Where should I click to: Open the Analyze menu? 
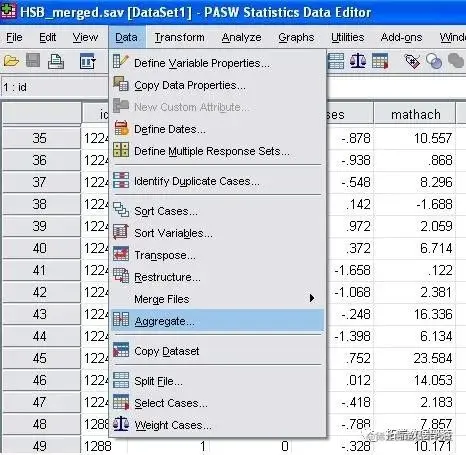(x=241, y=37)
